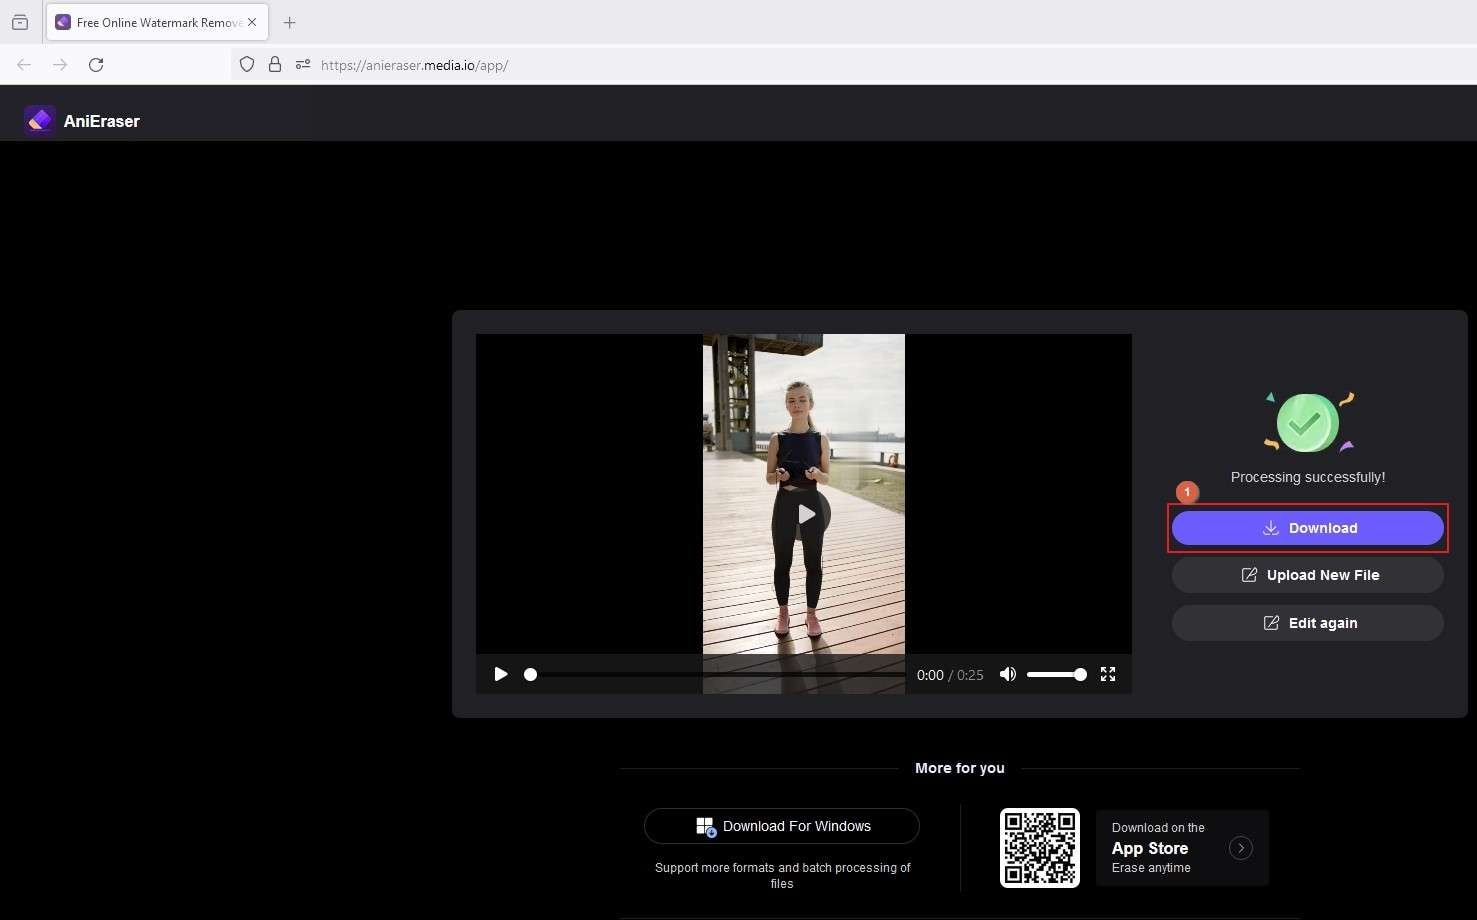This screenshot has width=1477, height=920.
Task: Click Upload New File button
Action: [1307, 575]
